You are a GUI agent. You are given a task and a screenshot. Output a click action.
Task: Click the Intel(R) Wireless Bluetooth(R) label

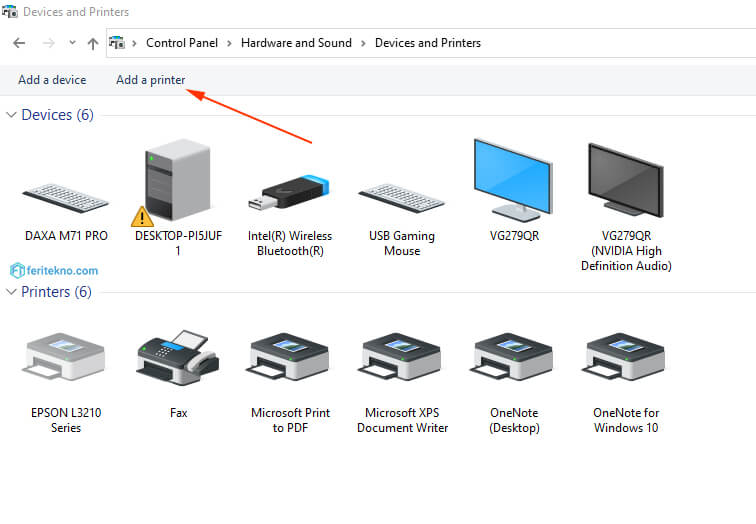click(x=290, y=243)
